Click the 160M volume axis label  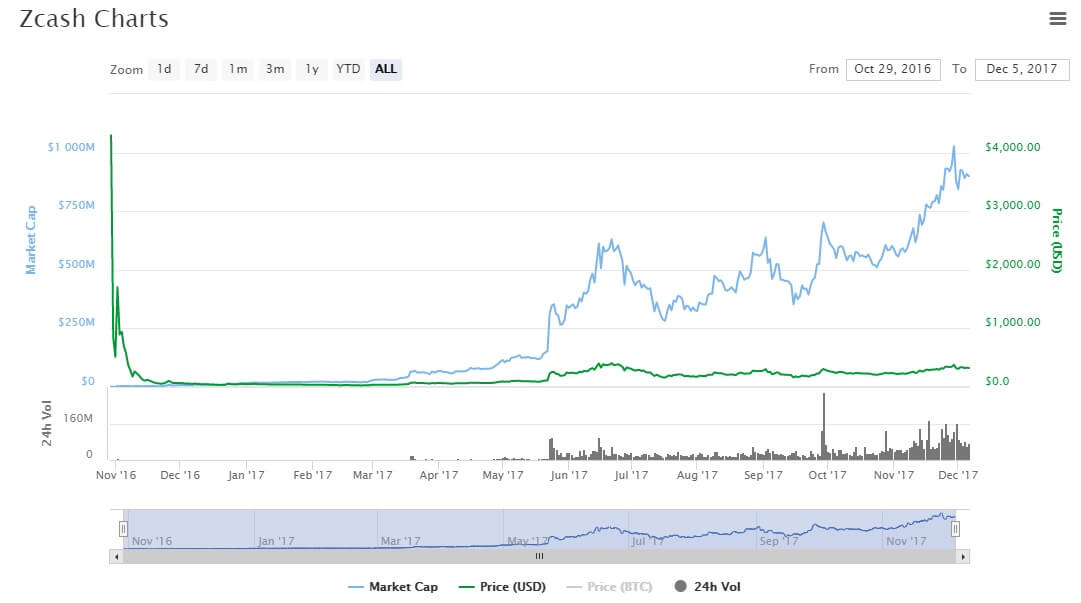78,418
